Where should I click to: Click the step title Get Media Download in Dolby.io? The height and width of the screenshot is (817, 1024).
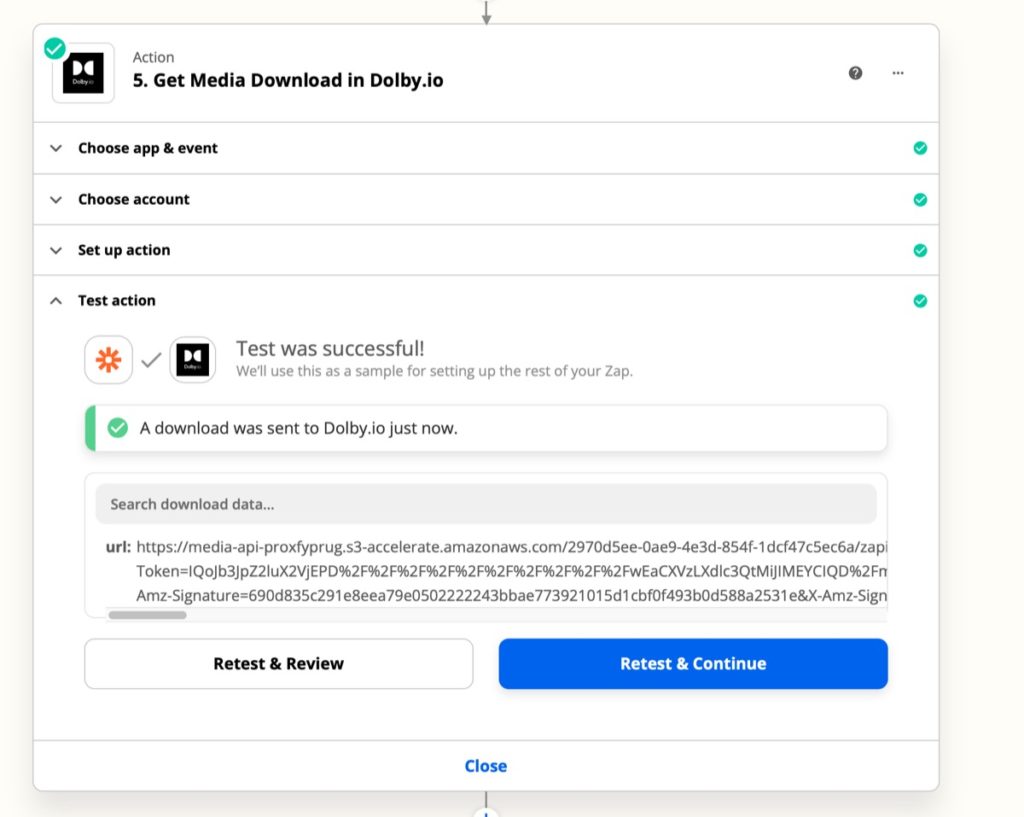(288, 80)
